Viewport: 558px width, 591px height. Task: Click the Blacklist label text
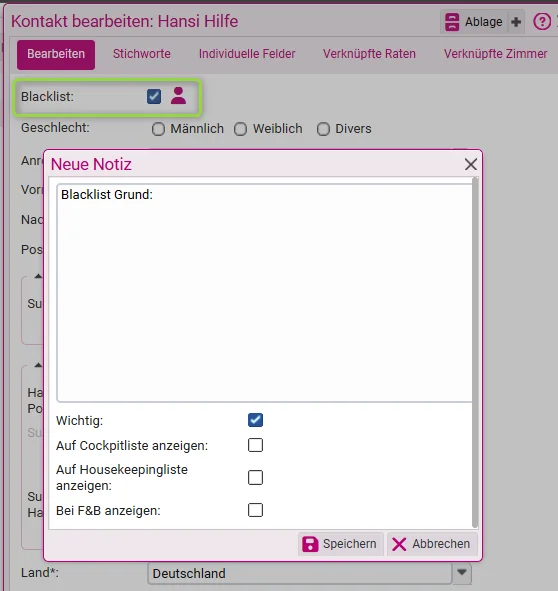[x=48, y=96]
